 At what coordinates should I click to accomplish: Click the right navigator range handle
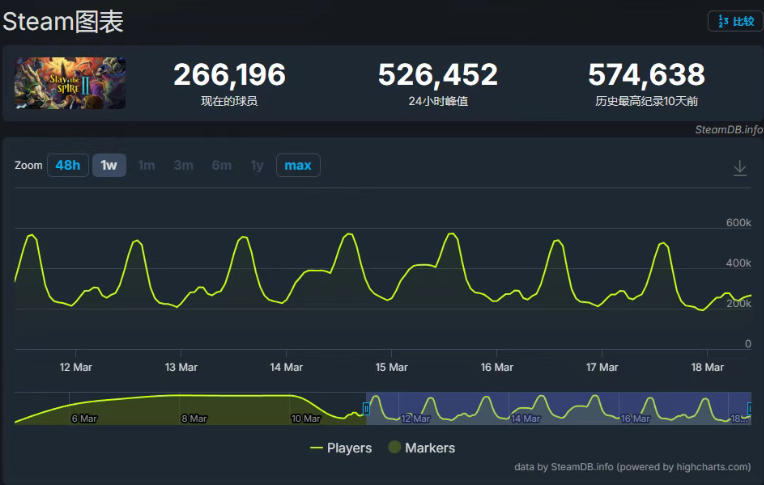point(750,409)
